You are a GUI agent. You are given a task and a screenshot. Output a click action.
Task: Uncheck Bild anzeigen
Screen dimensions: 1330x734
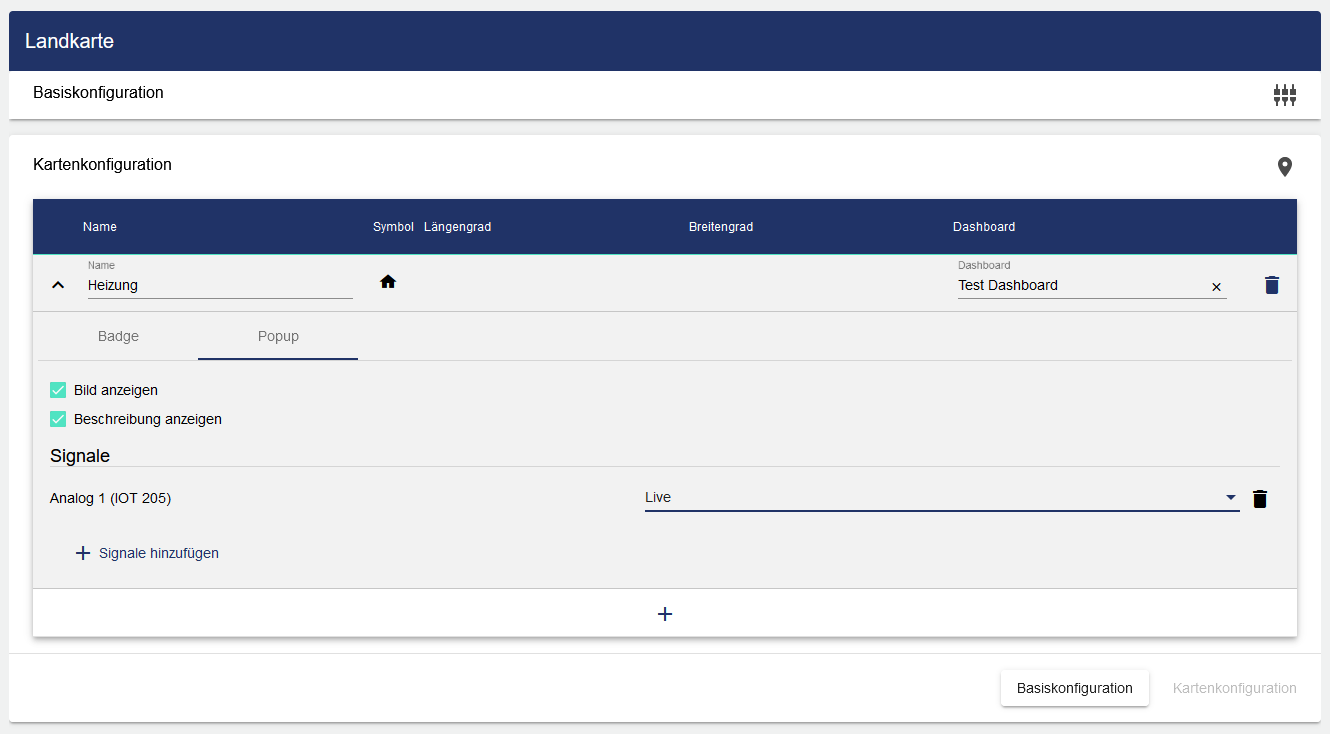pos(58,390)
